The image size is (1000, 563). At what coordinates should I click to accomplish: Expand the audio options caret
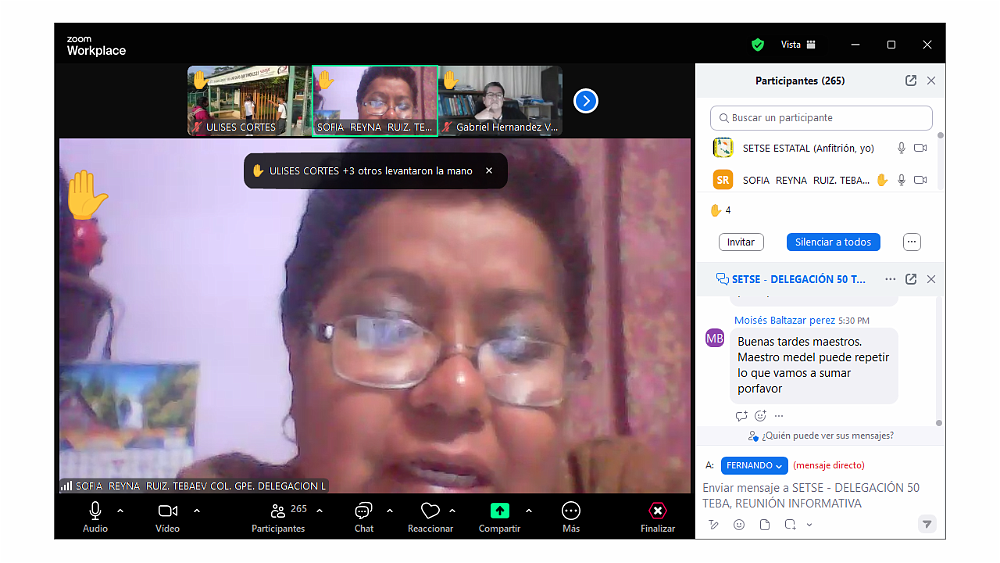point(121,510)
